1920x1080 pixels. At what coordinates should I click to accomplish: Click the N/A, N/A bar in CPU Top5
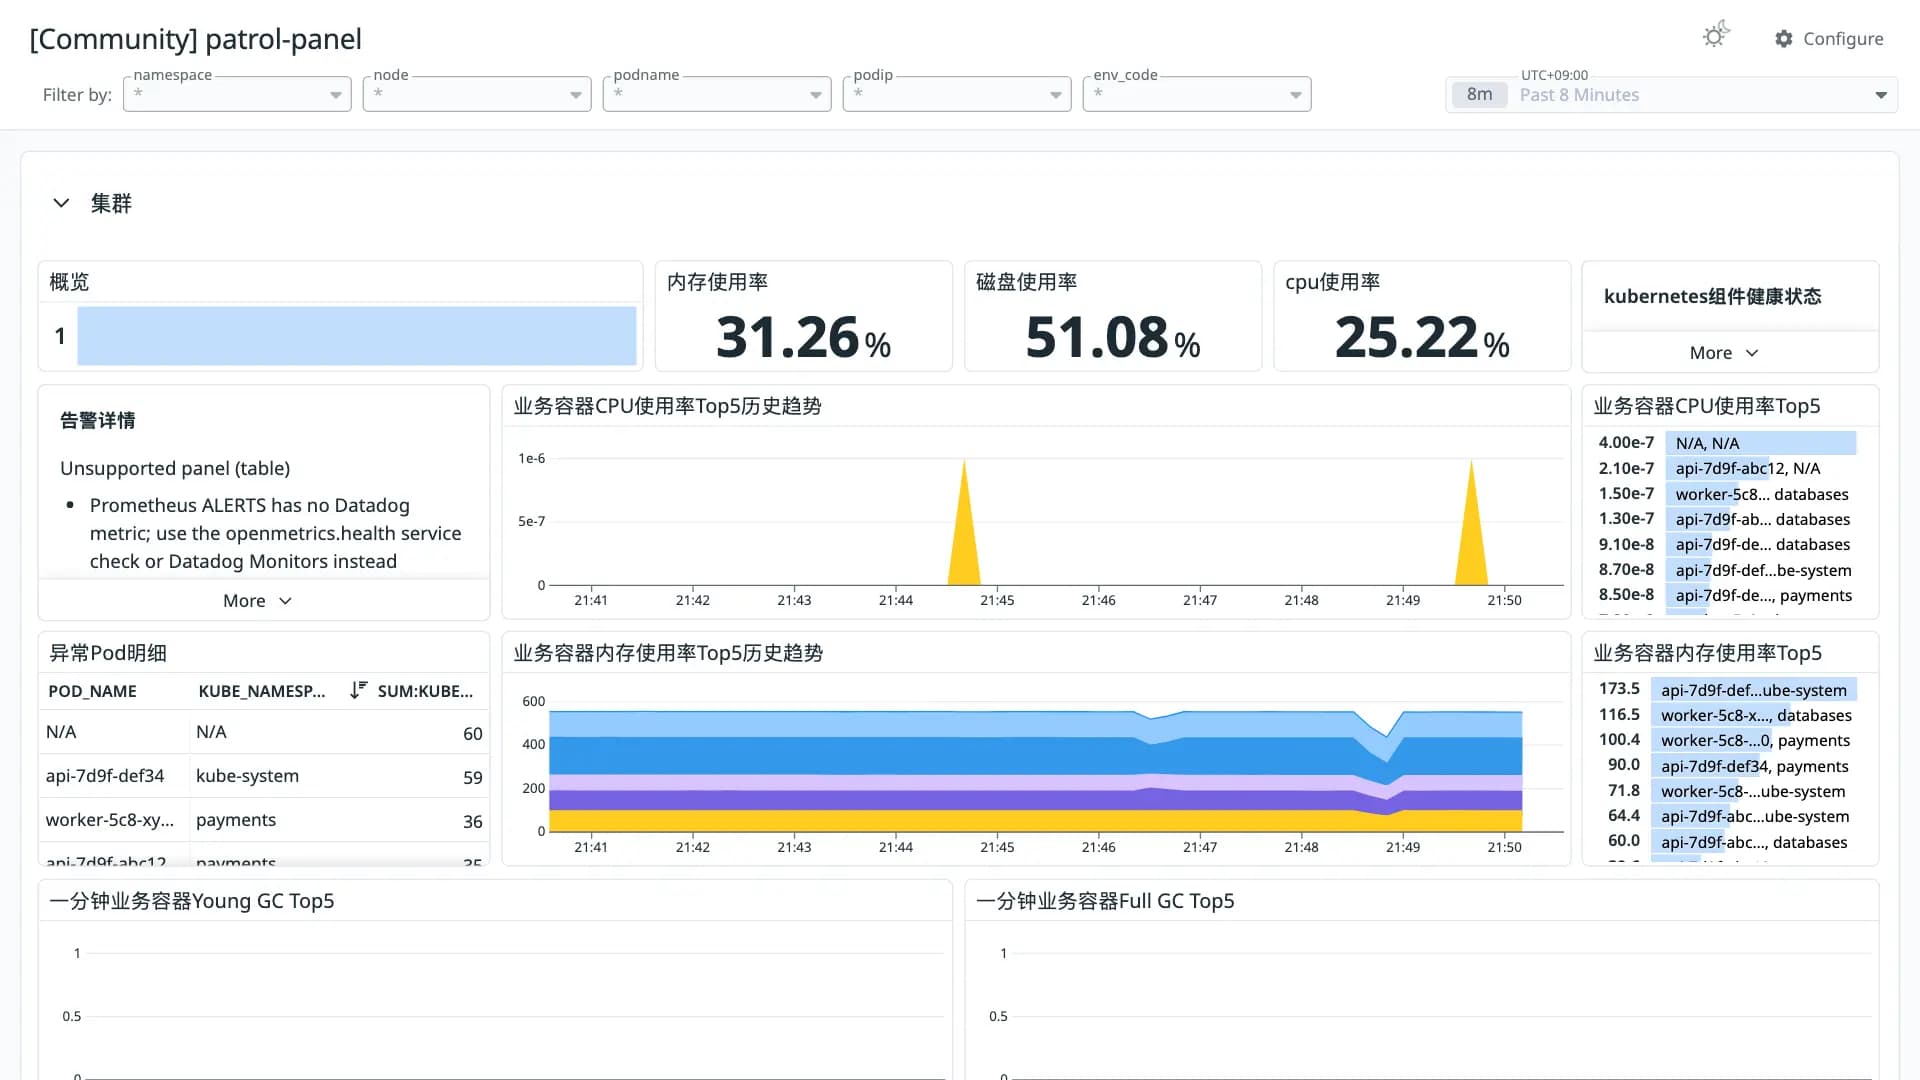[1760, 443]
